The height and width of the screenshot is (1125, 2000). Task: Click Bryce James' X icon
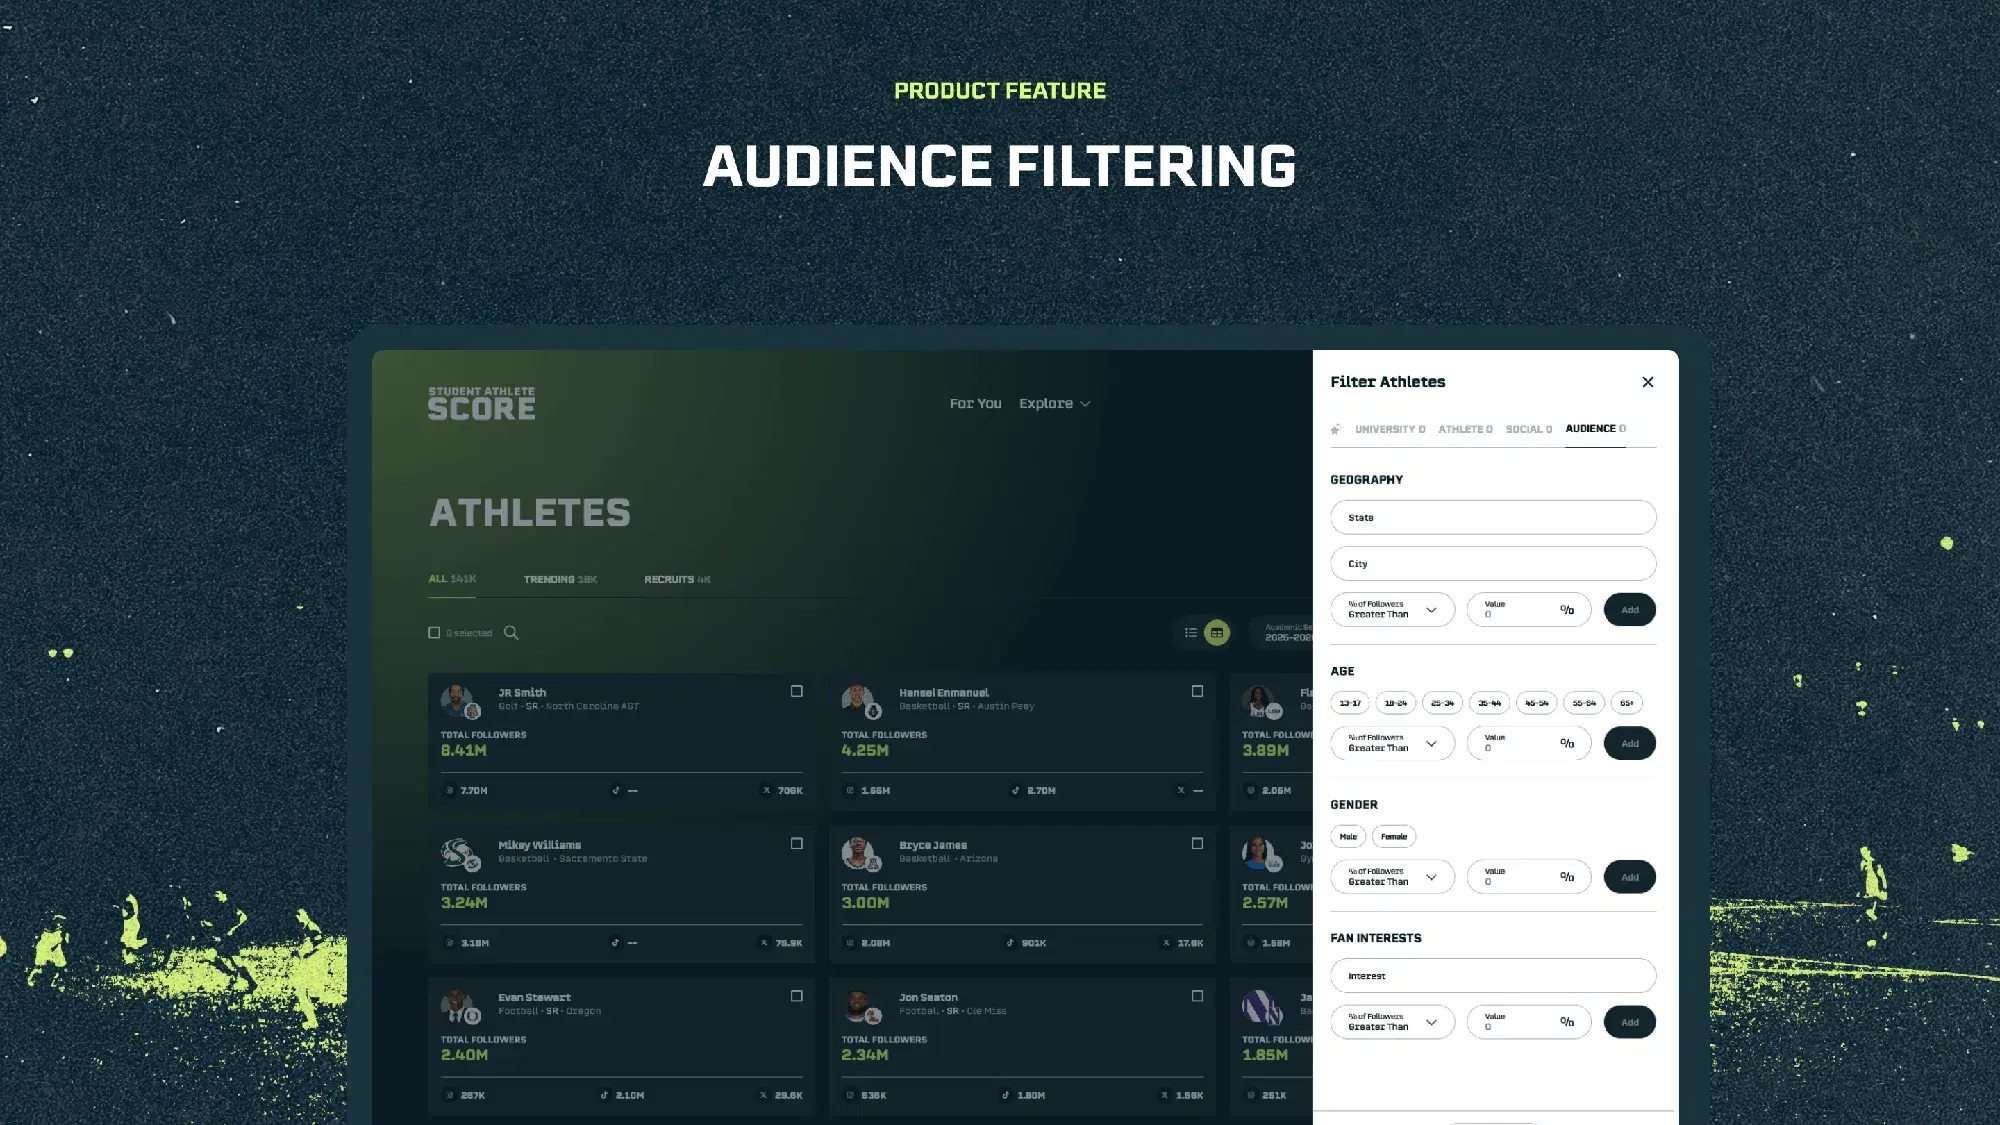tap(1166, 942)
